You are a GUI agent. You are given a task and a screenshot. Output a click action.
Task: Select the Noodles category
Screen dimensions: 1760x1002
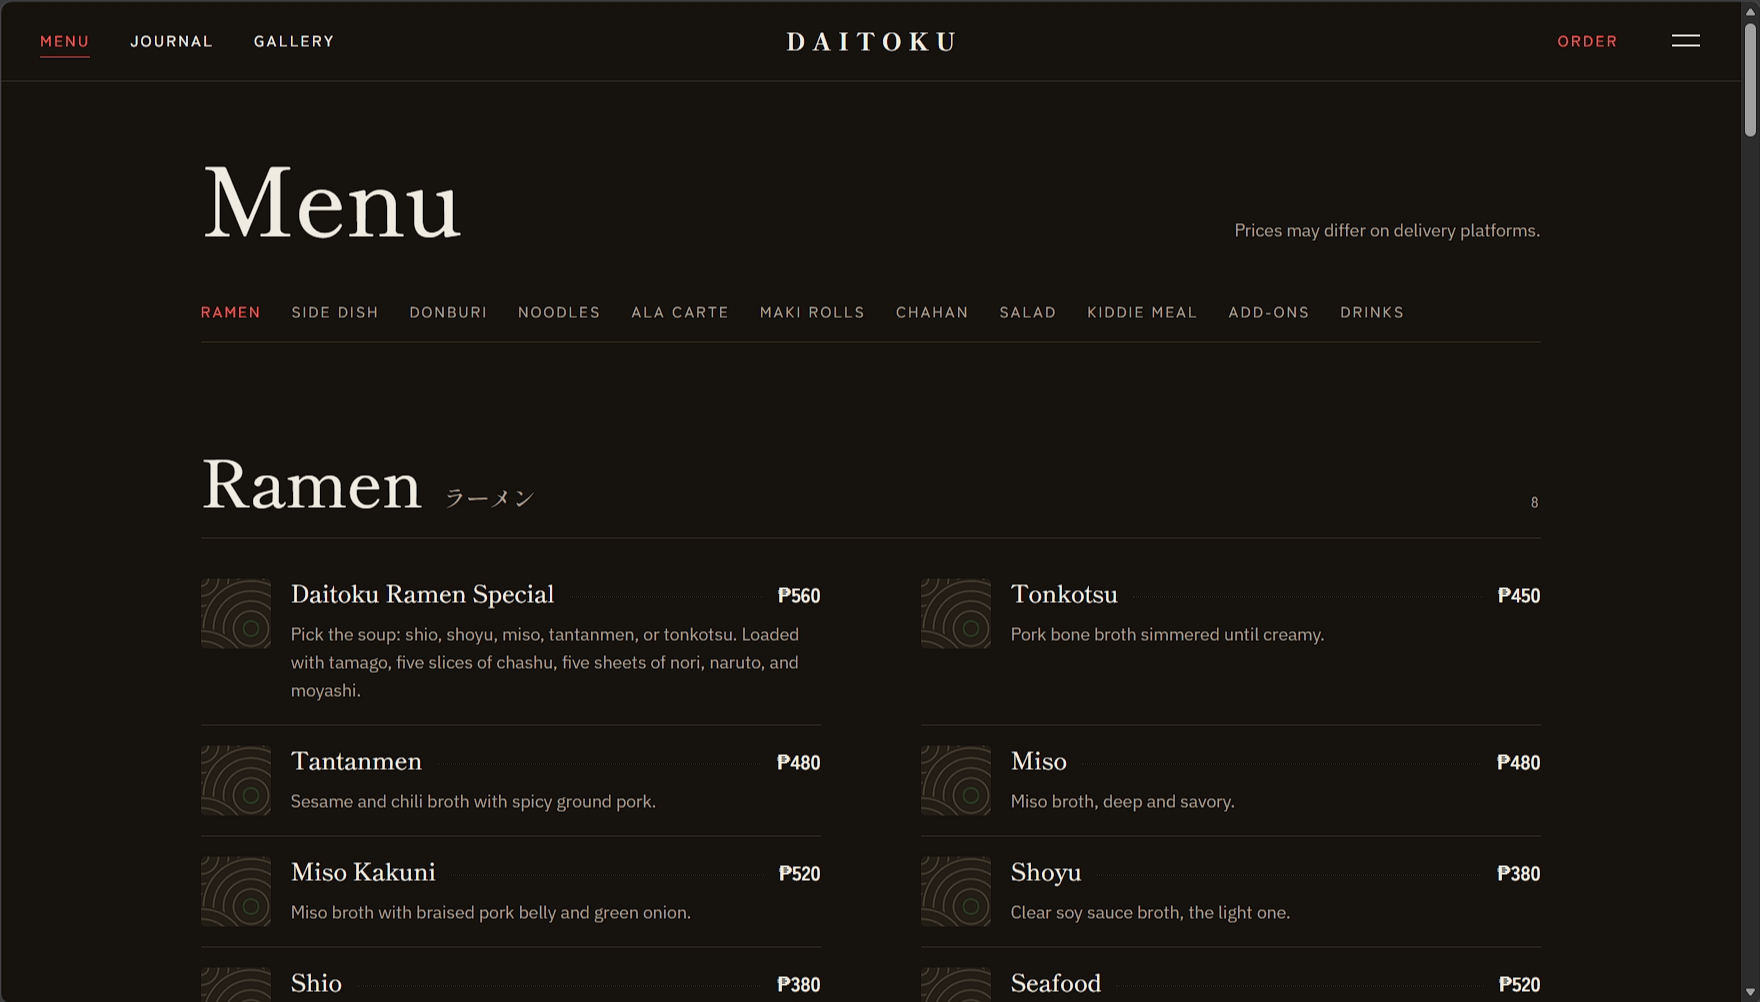tap(559, 312)
